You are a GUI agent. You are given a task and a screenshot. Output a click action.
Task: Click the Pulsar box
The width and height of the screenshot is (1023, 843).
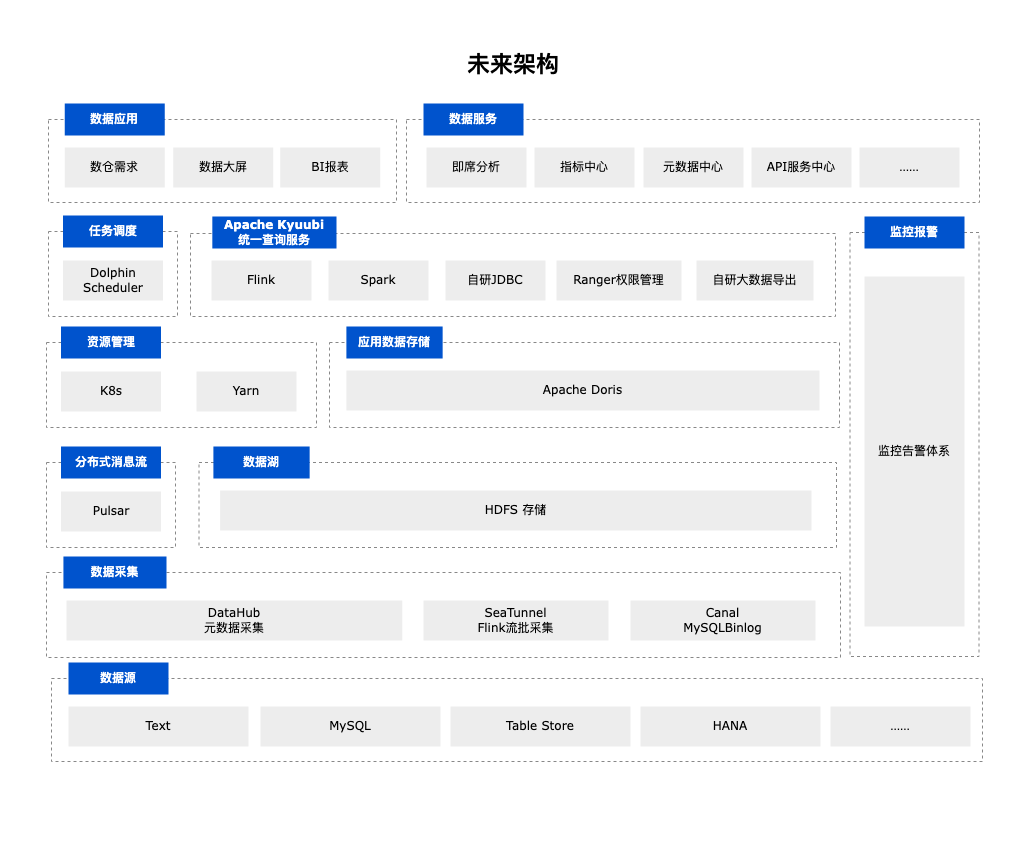click(110, 511)
